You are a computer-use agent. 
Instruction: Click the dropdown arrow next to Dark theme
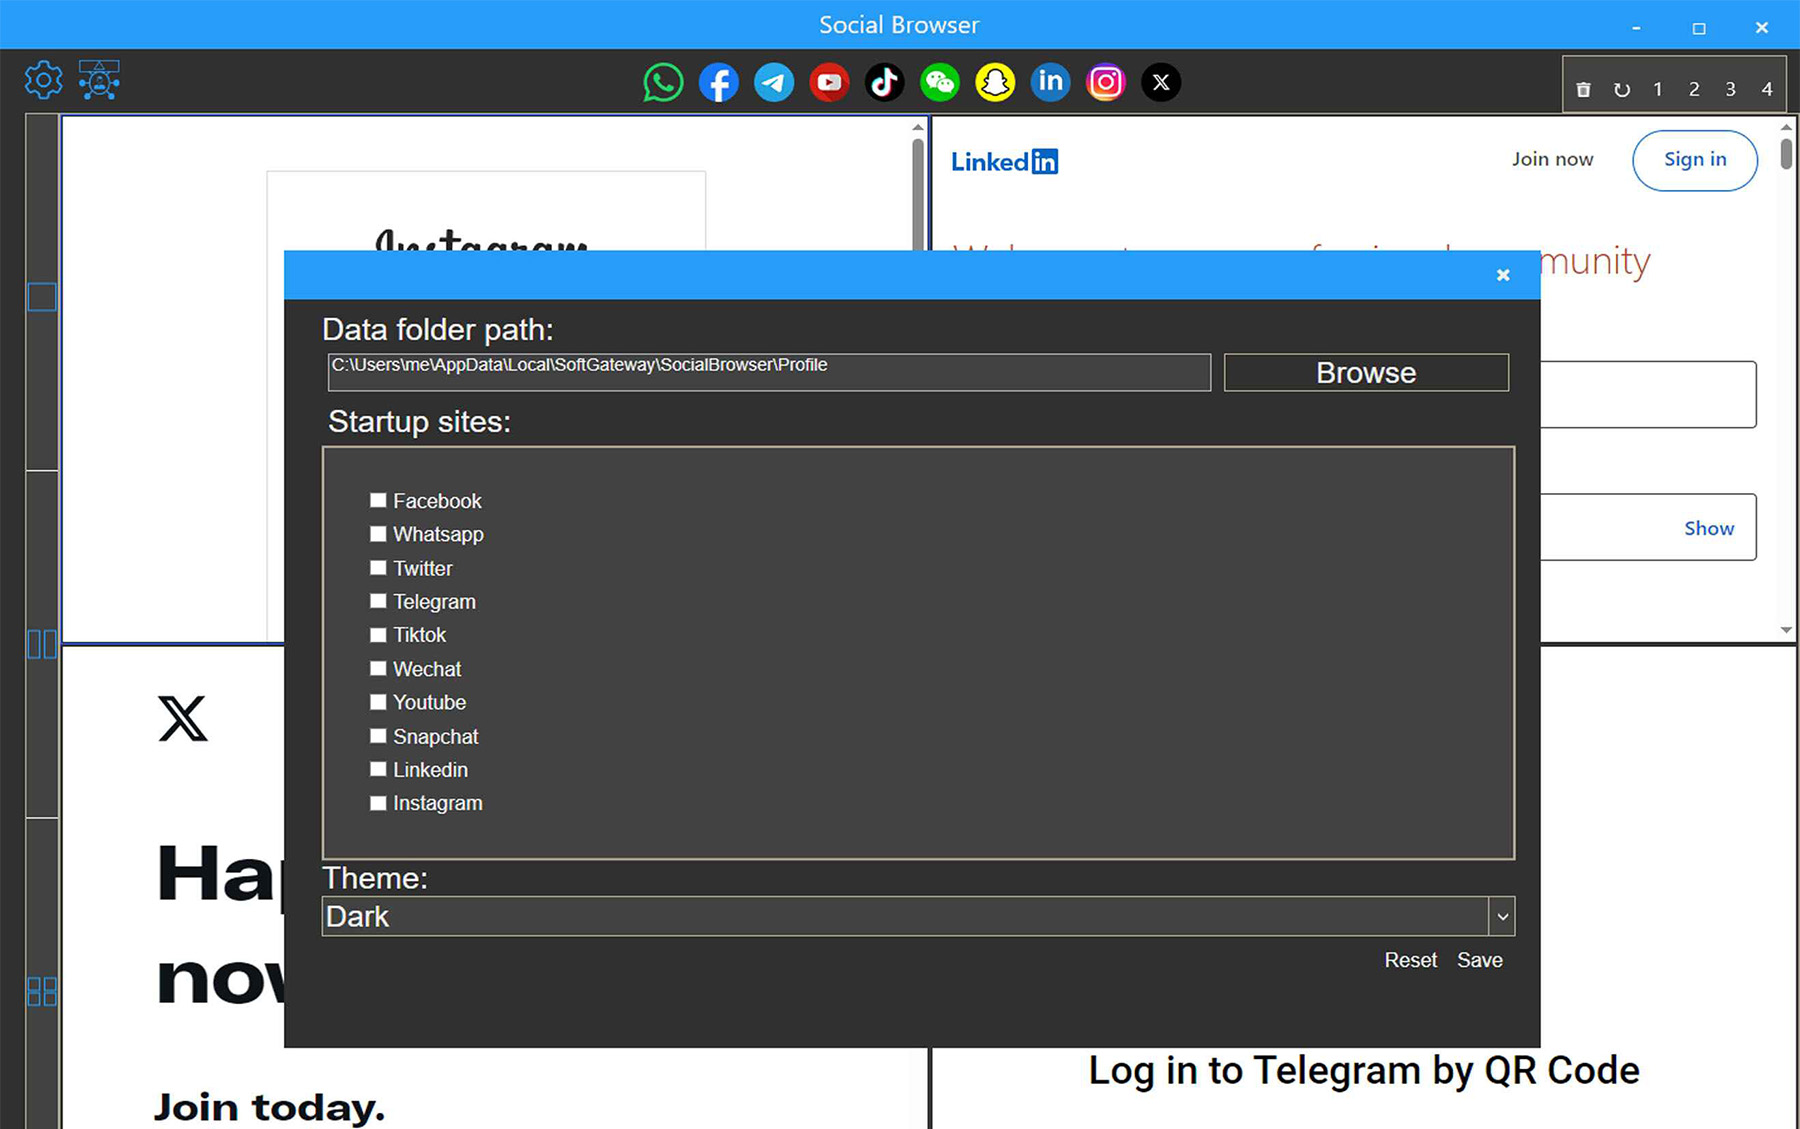(1500, 915)
